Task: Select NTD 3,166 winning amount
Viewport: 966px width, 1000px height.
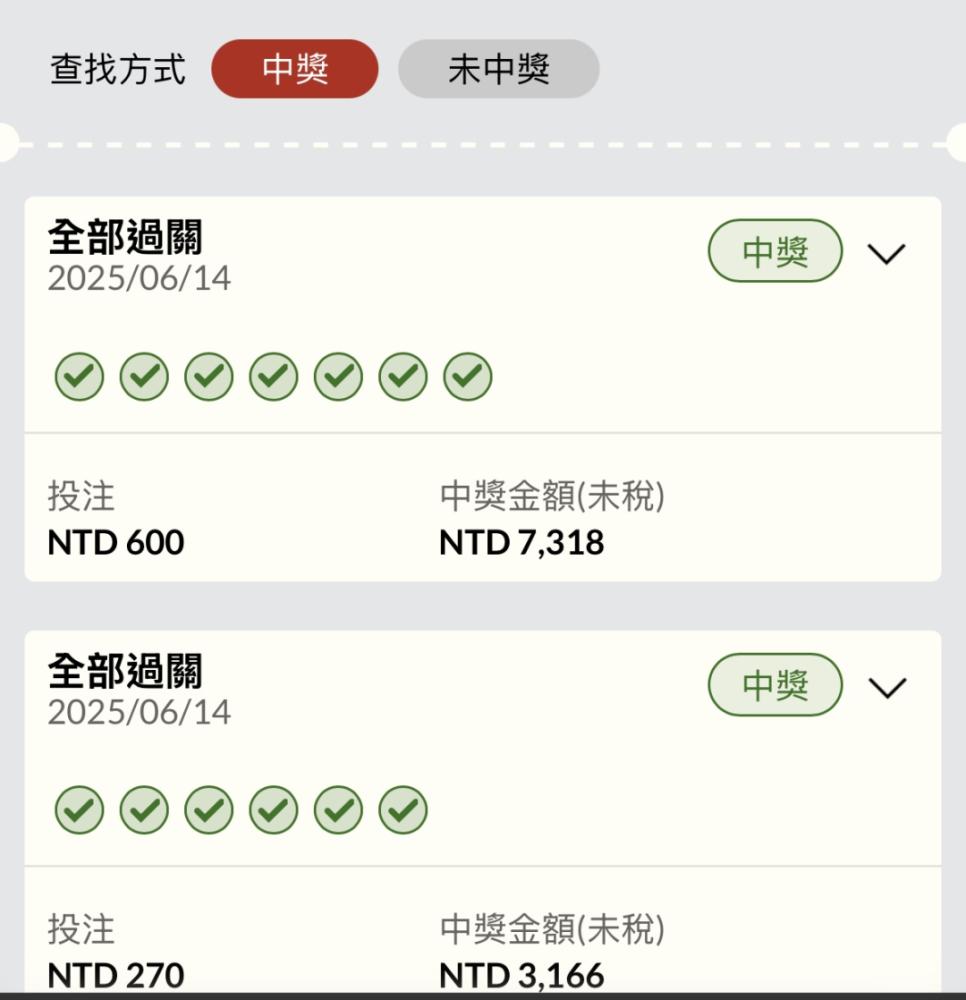Action: (522, 976)
